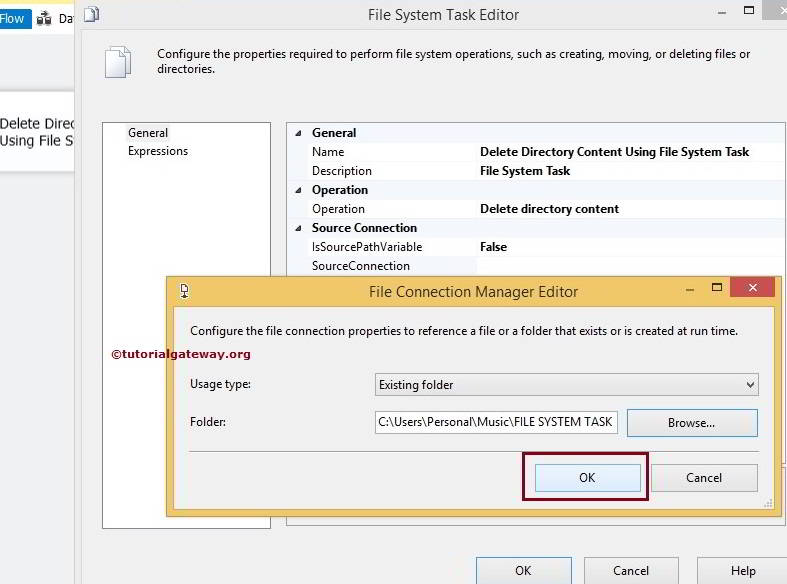This screenshot has height=584, width=787.
Task: Collapse the Source Connection property category
Action: (298, 228)
